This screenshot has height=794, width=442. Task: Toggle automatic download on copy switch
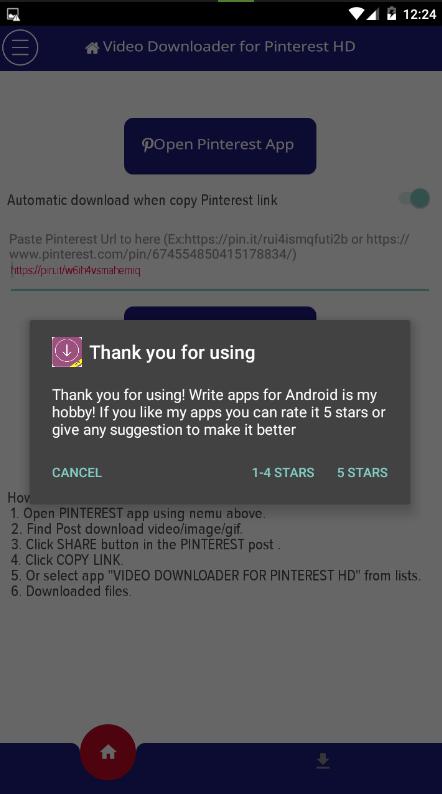point(415,198)
